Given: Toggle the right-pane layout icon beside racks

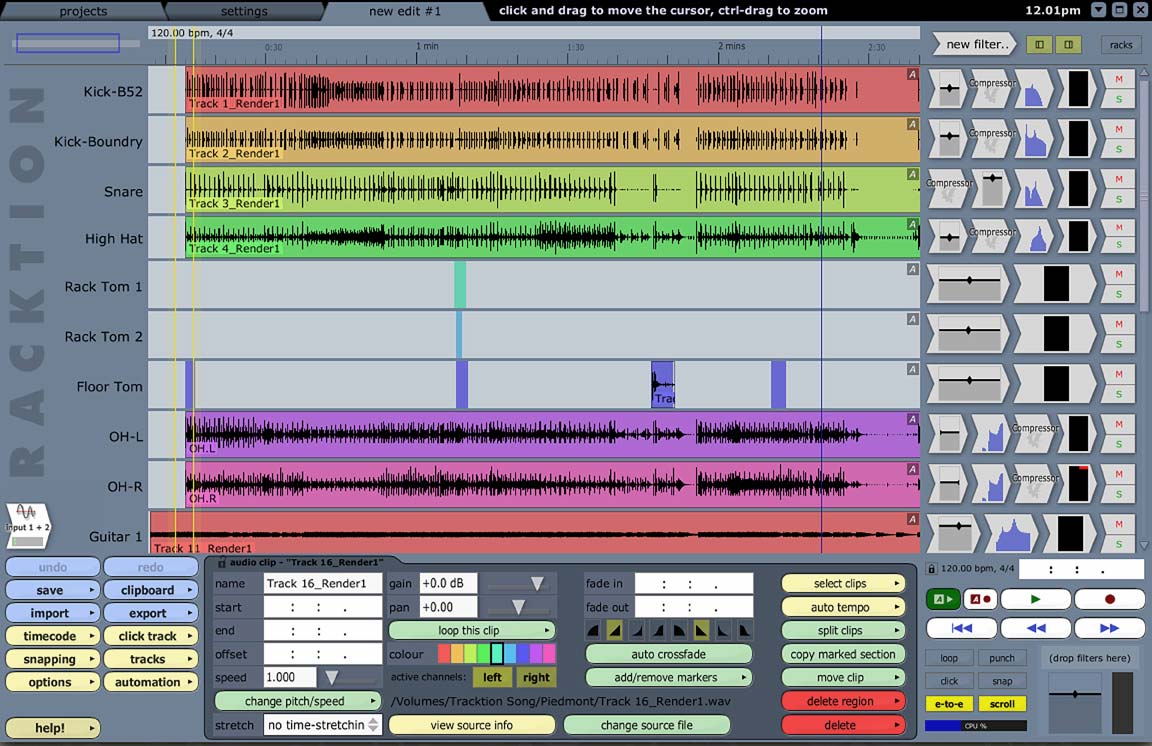Looking at the screenshot, I should [x=1068, y=45].
